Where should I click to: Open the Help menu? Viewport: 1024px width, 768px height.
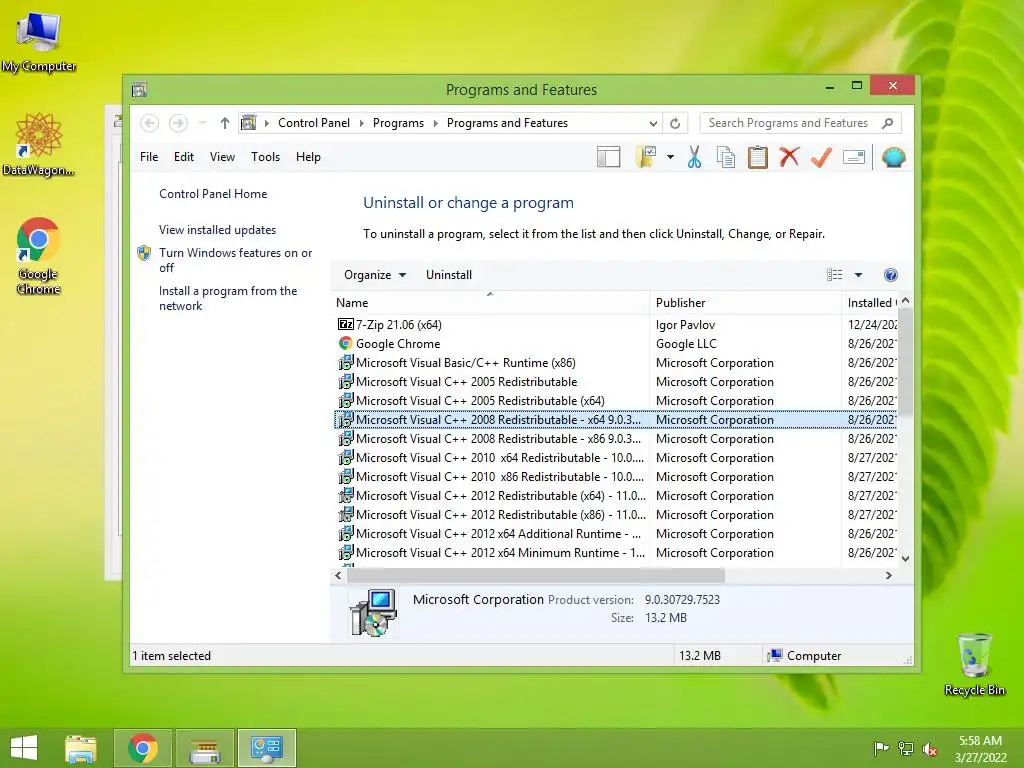coord(308,157)
